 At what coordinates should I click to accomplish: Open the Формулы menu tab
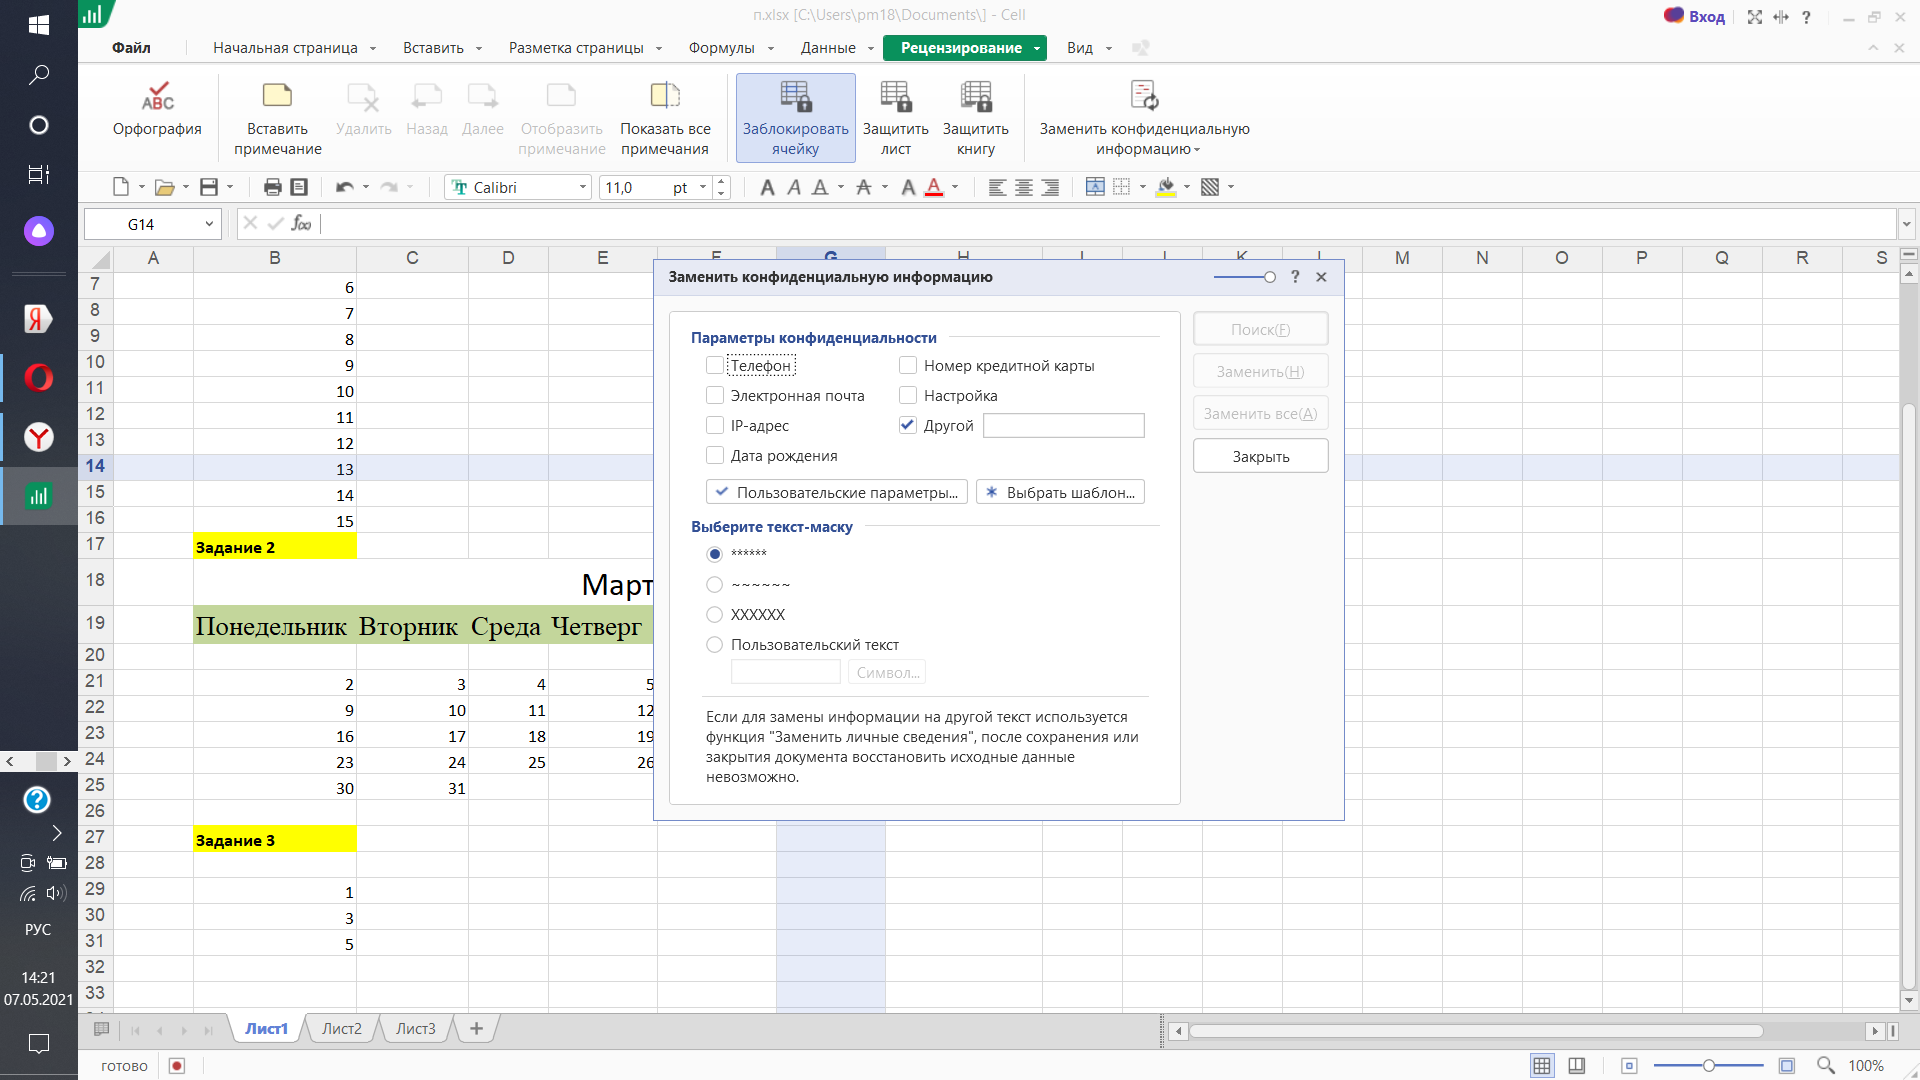pos(721,48)
